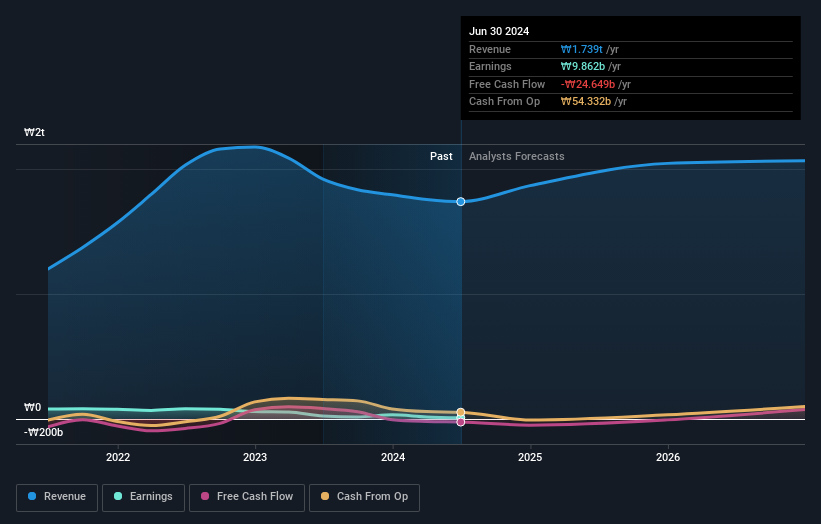Click the ₩54.332b cash from op value
The image size is (821, 524).
586,102
